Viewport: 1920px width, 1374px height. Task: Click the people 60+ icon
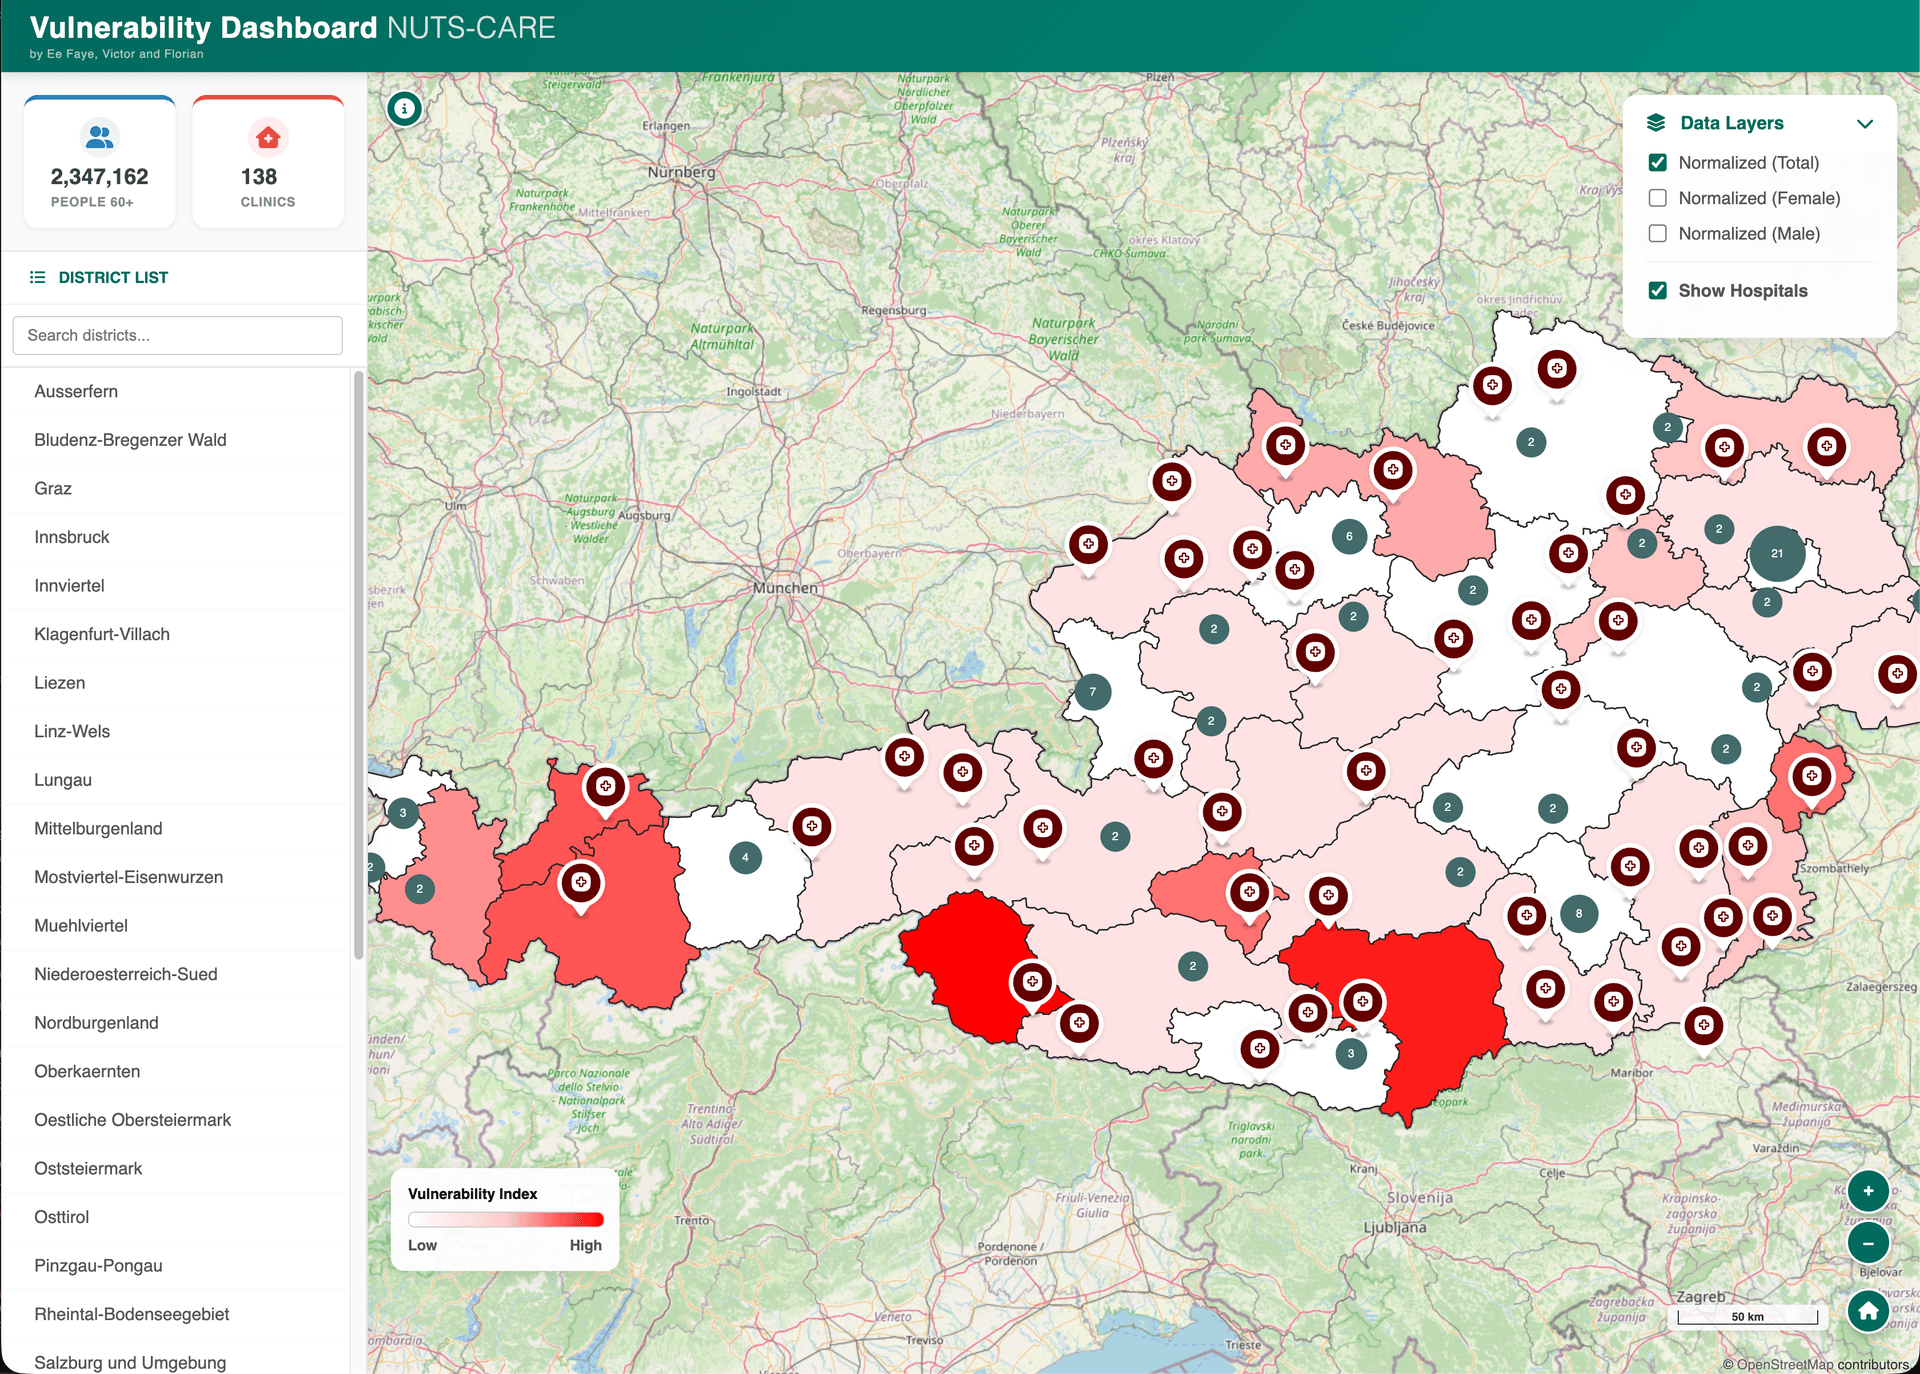[x=99, y=138]
